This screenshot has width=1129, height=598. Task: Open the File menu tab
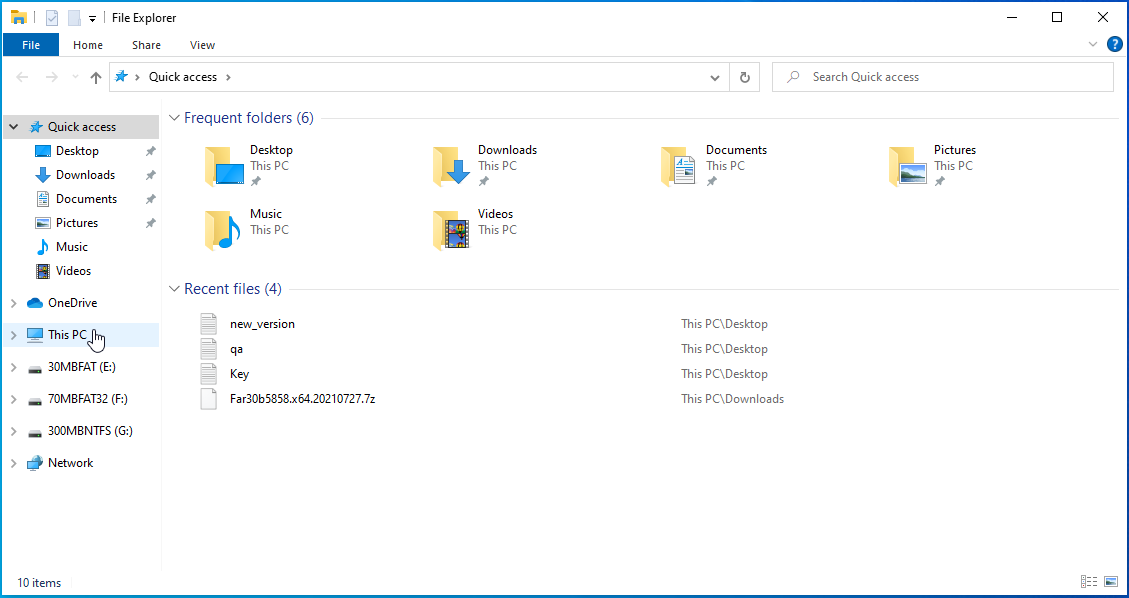(31, 45)
